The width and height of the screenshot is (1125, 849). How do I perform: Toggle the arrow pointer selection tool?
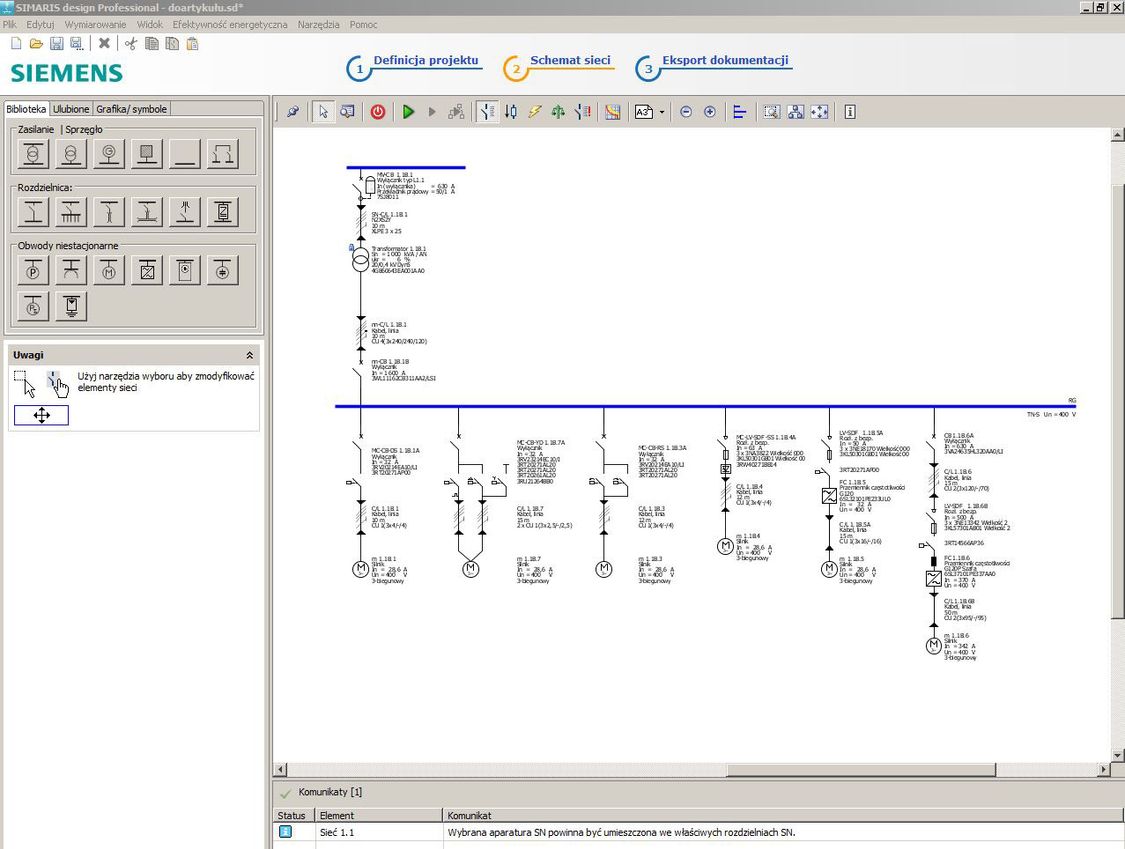click(x=324, y=112)
